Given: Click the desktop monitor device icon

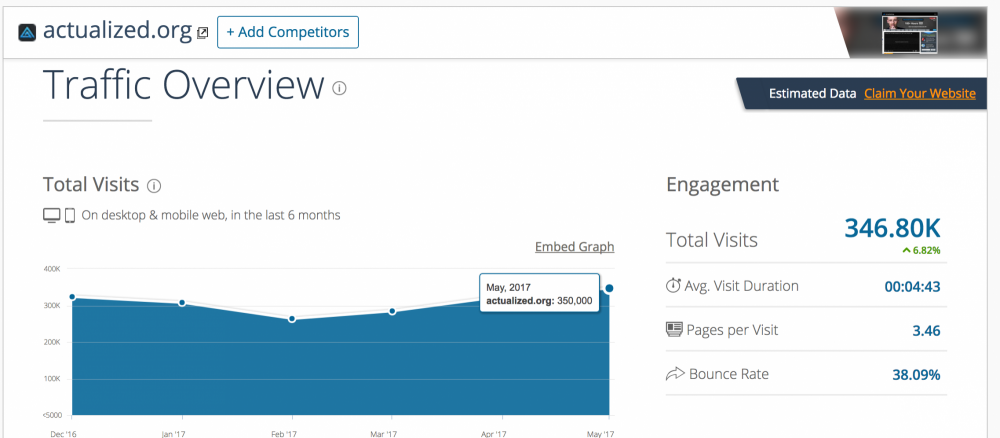Looking at the screenshot, I should click(x=52, y=215).
